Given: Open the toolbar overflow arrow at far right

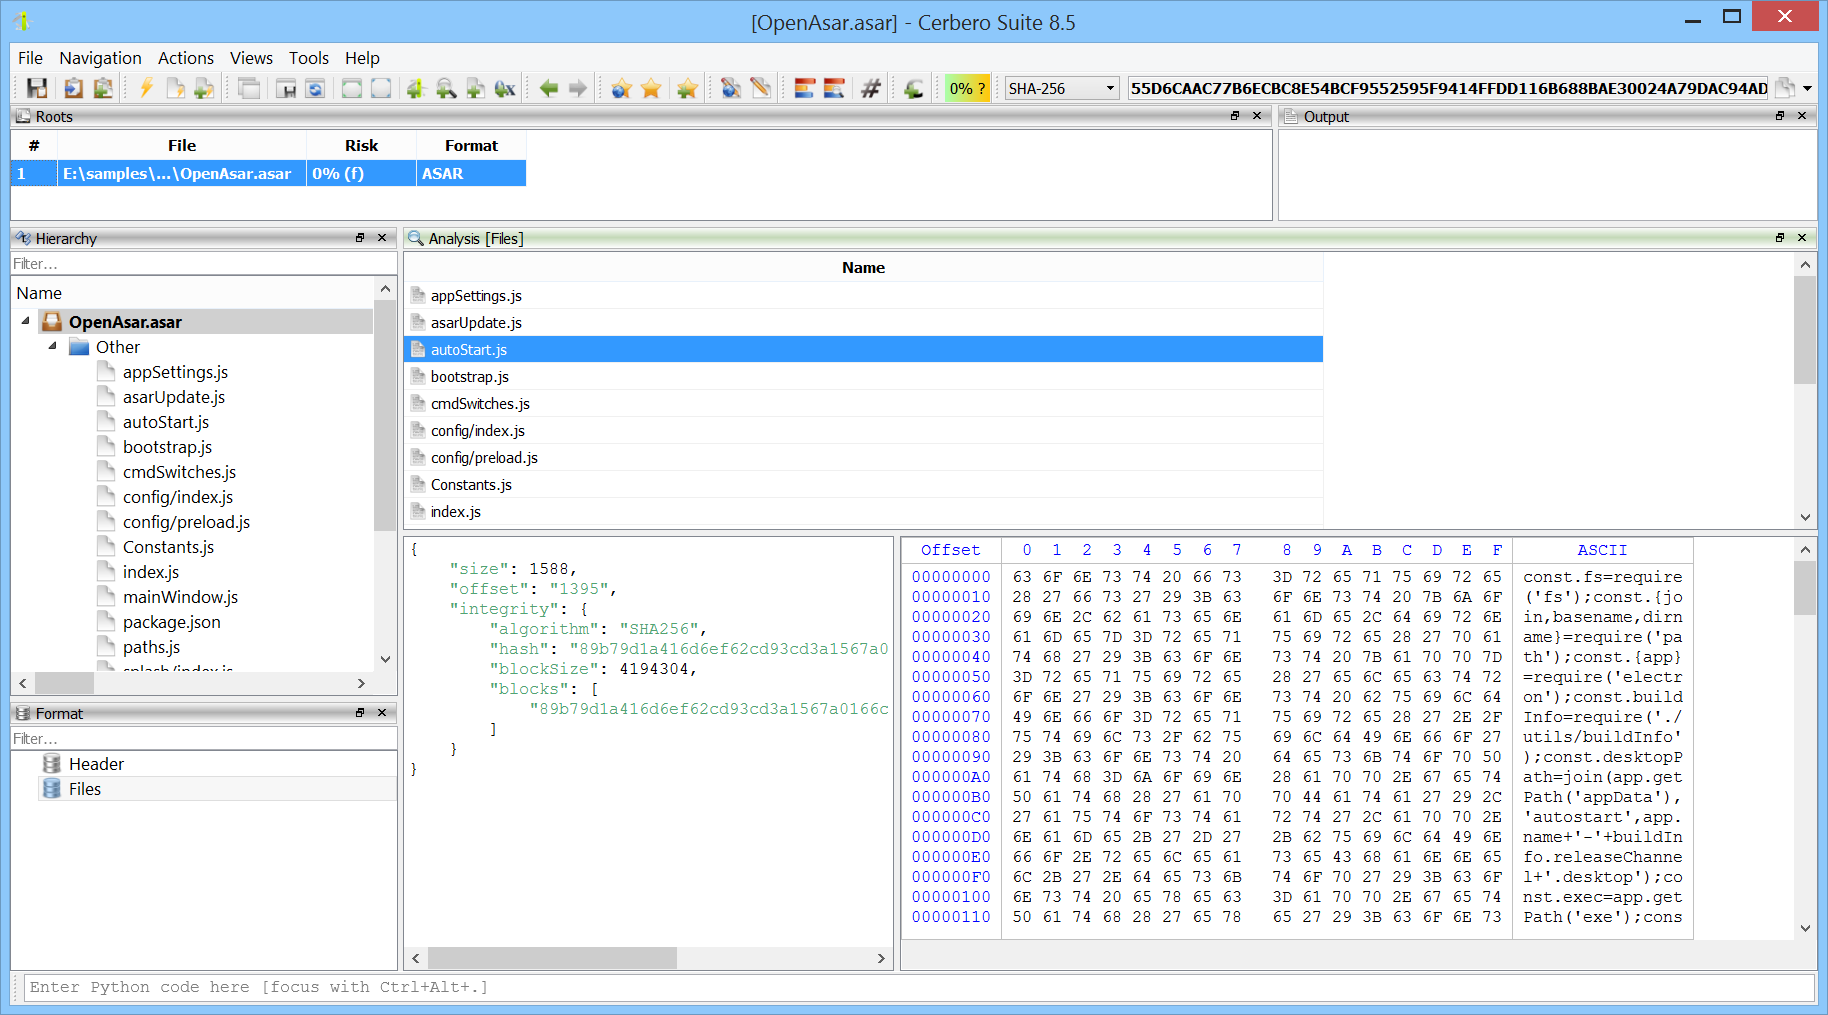Looking at the screenshot, I should 1807,88.
